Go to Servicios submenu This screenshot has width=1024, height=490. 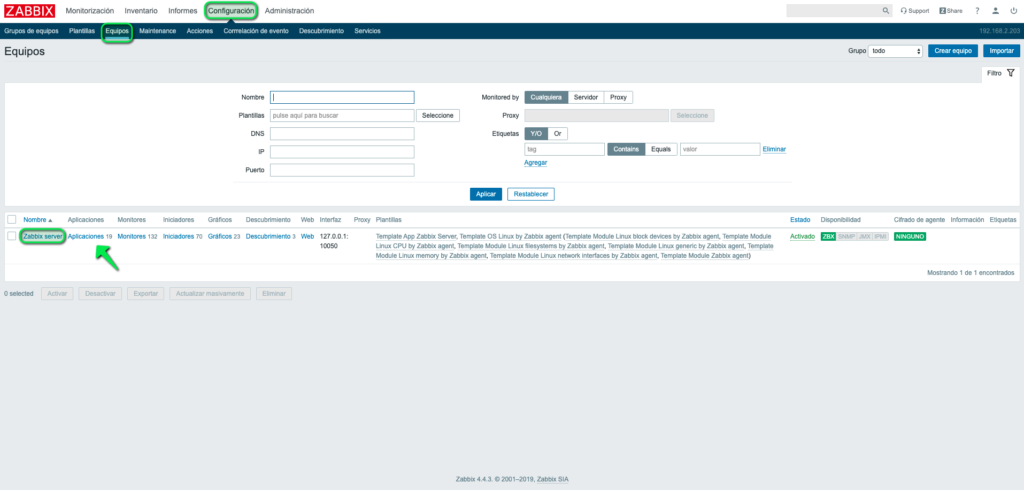pos(367,31)
